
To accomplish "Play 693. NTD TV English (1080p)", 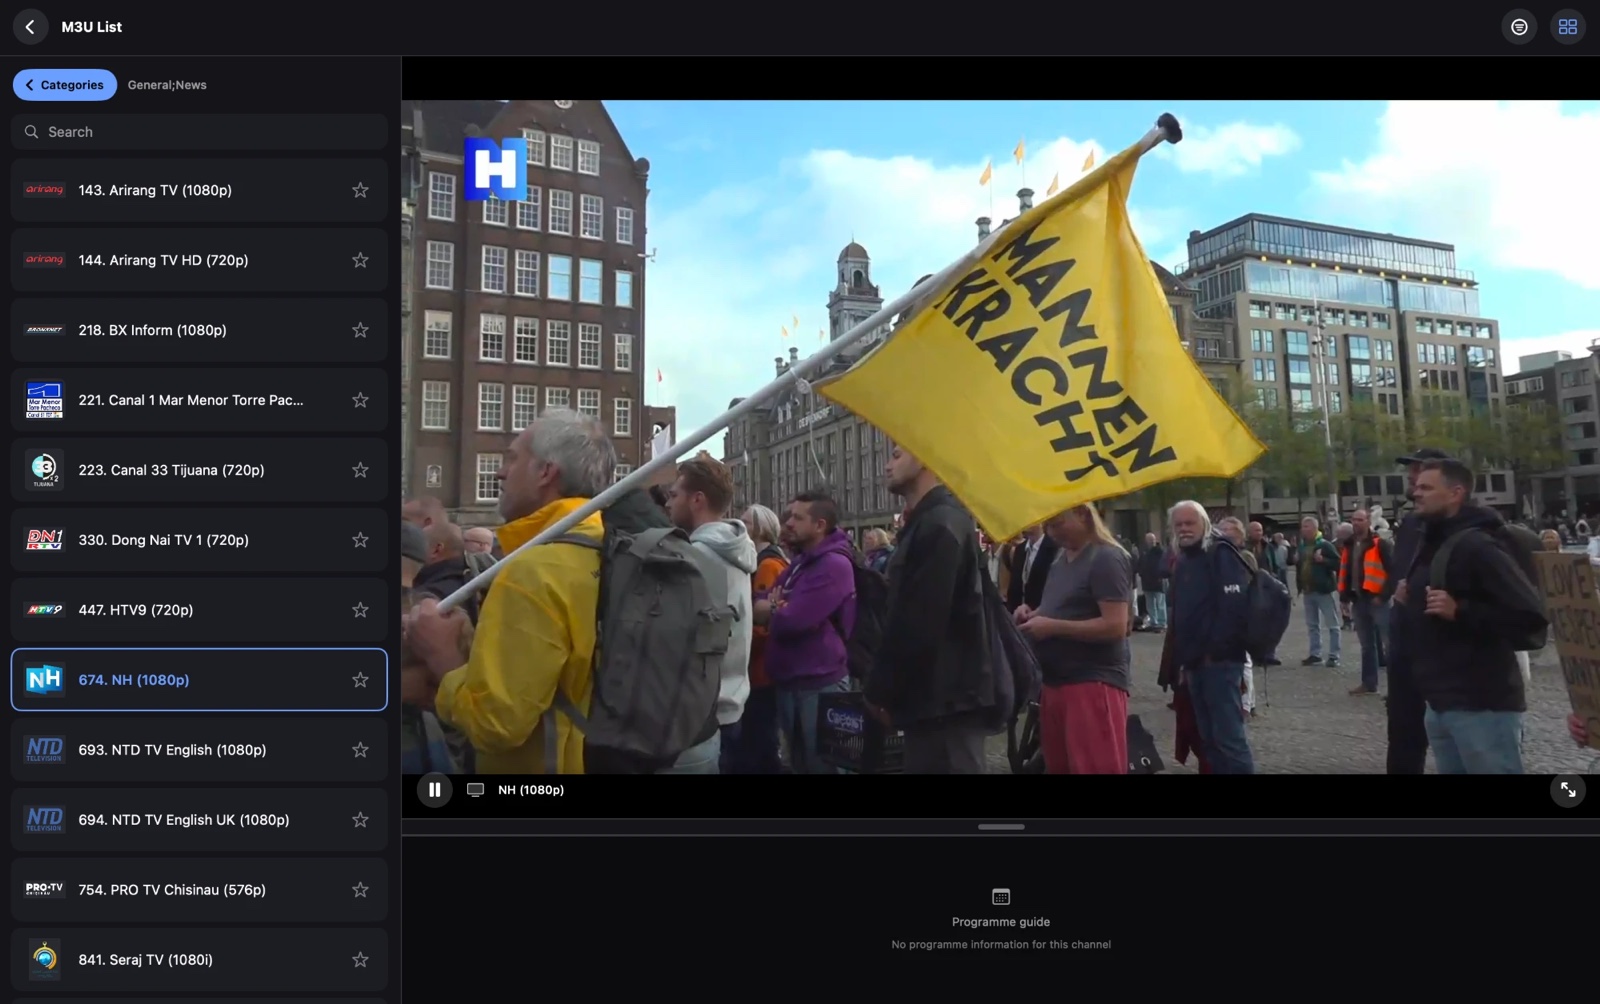I will 199,750.
